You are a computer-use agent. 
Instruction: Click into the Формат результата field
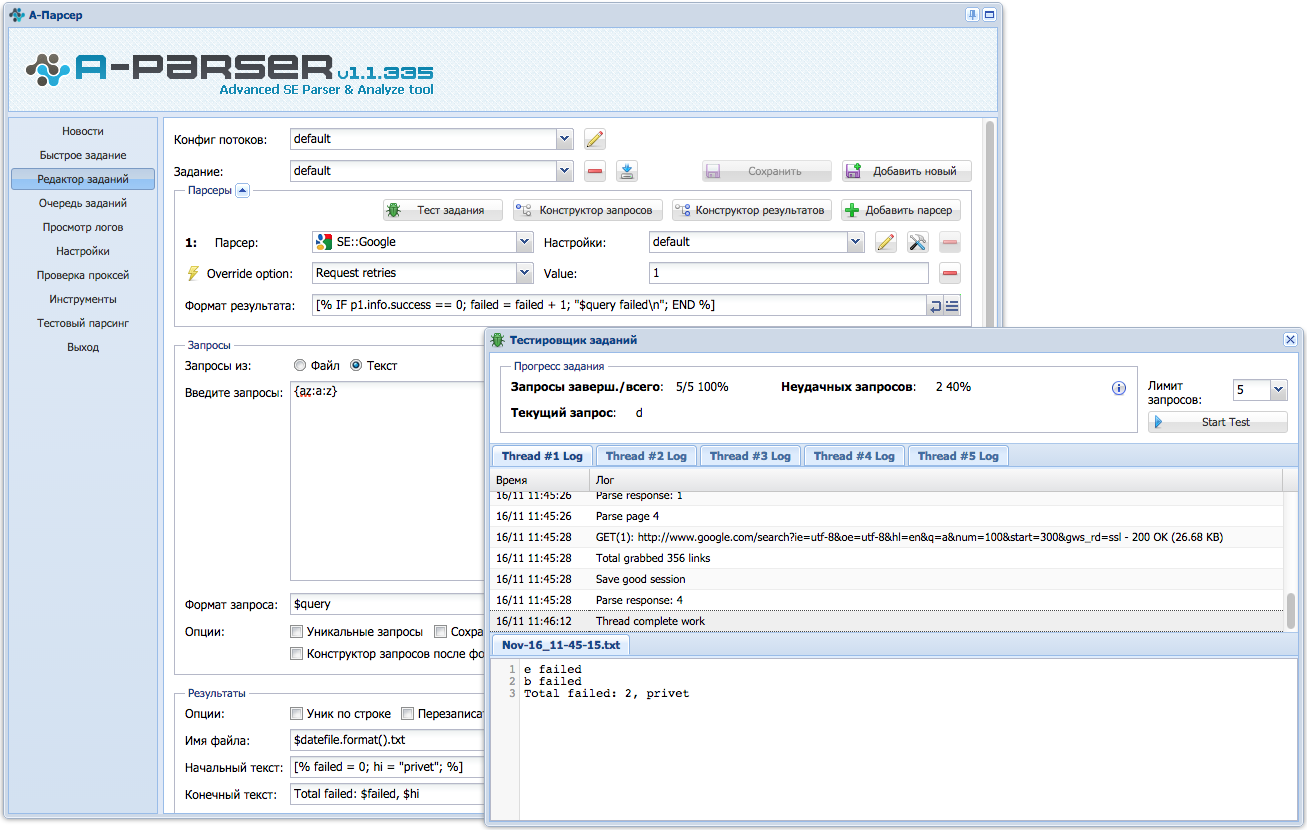click(x=619, y=306)
